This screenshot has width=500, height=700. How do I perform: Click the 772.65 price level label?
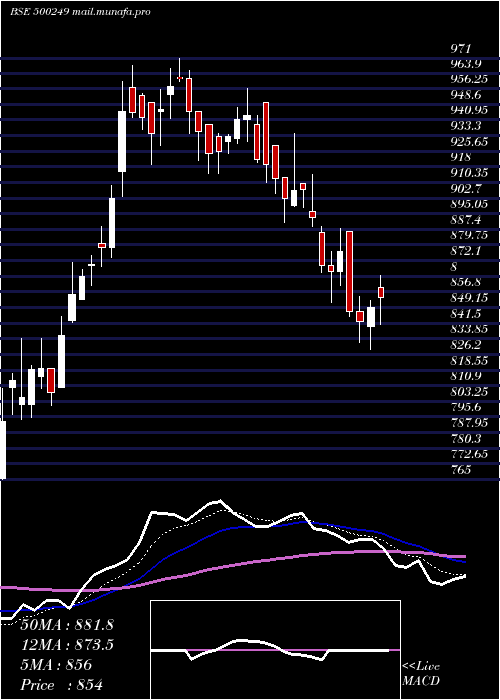tap(468, 454)
